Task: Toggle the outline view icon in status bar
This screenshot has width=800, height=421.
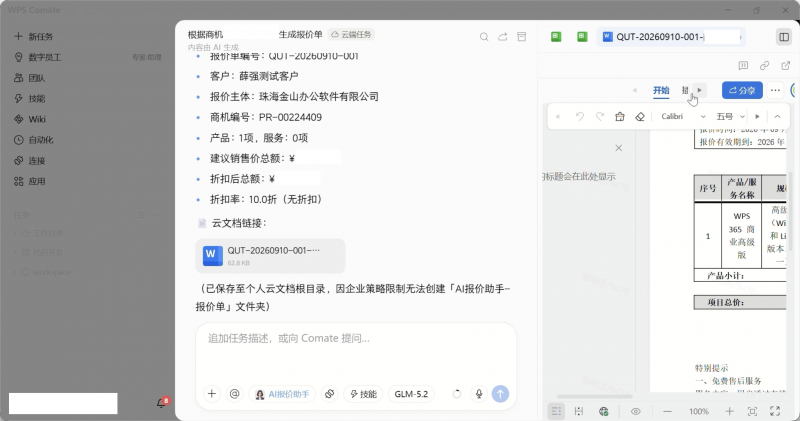Action: pos(556,411)
